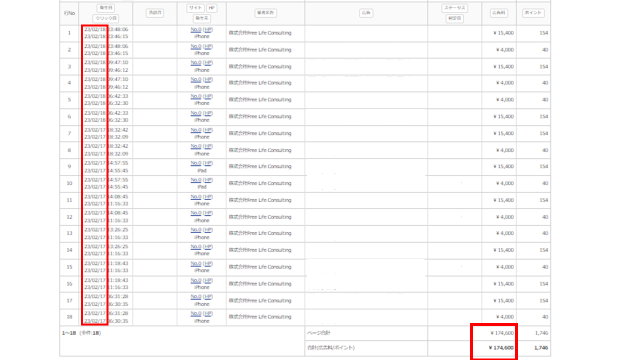Viewport: 640px width, 360px height.
Task: Open the HP link in row 3
Action: (208, 63)
